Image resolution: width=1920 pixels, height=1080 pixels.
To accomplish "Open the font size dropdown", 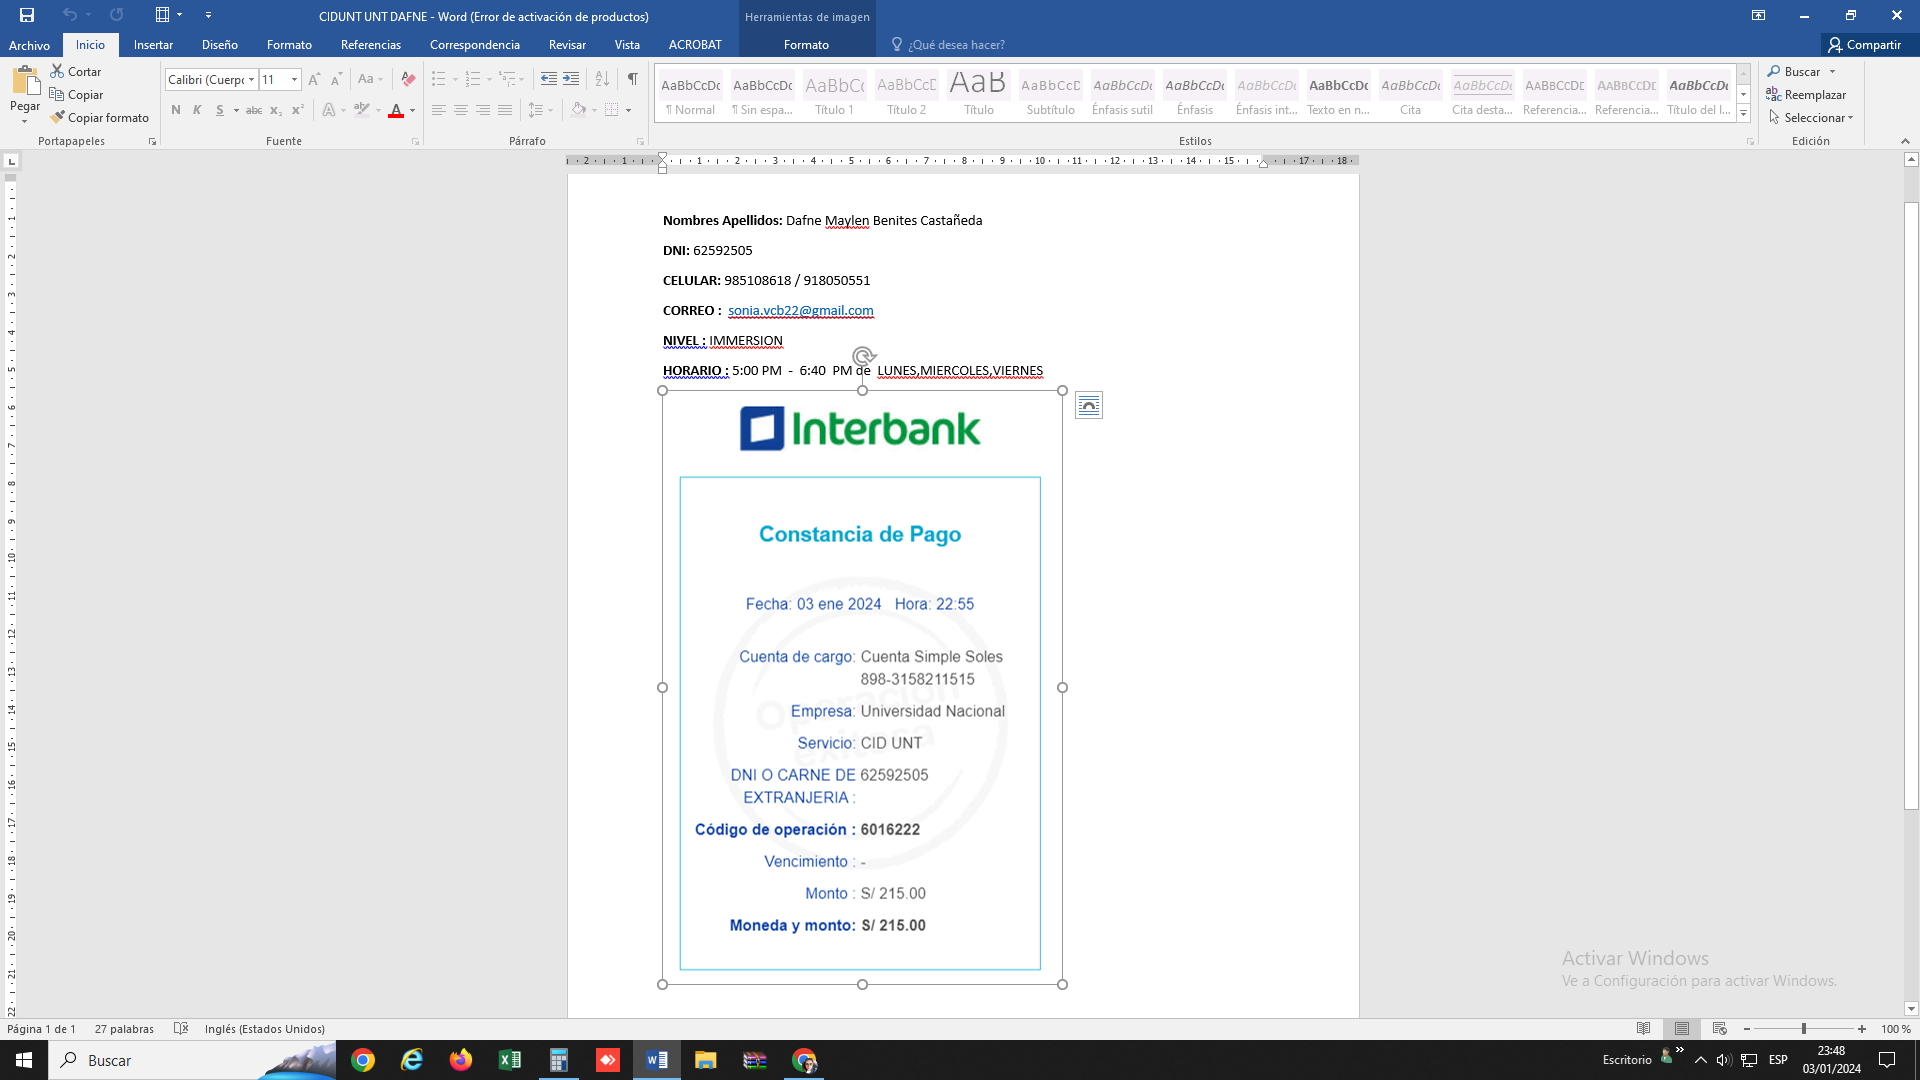I will [294, 79].
